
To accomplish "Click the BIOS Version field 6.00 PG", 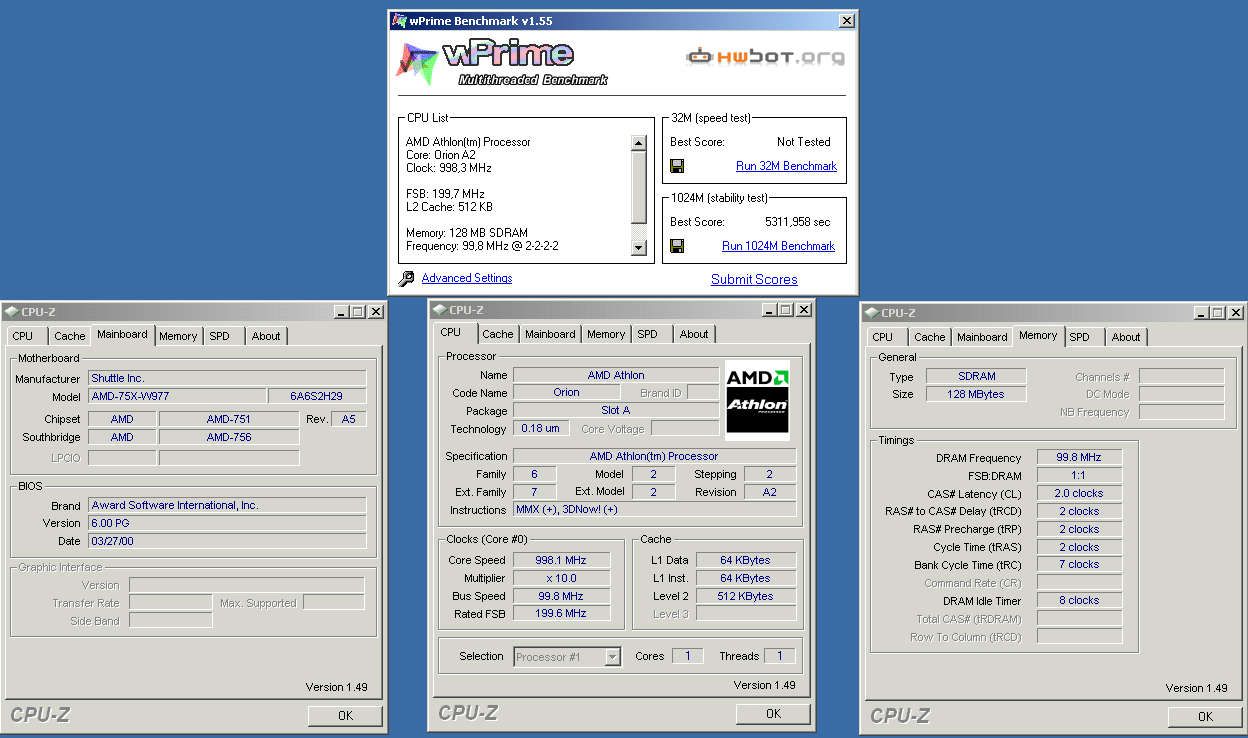I will 227,523.
